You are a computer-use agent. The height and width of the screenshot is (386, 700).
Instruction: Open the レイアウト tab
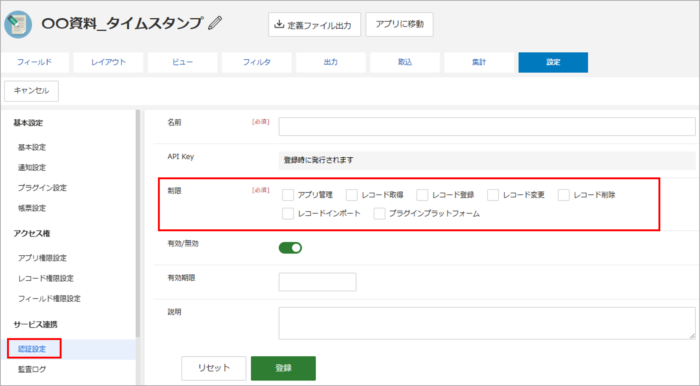point(108,62)
